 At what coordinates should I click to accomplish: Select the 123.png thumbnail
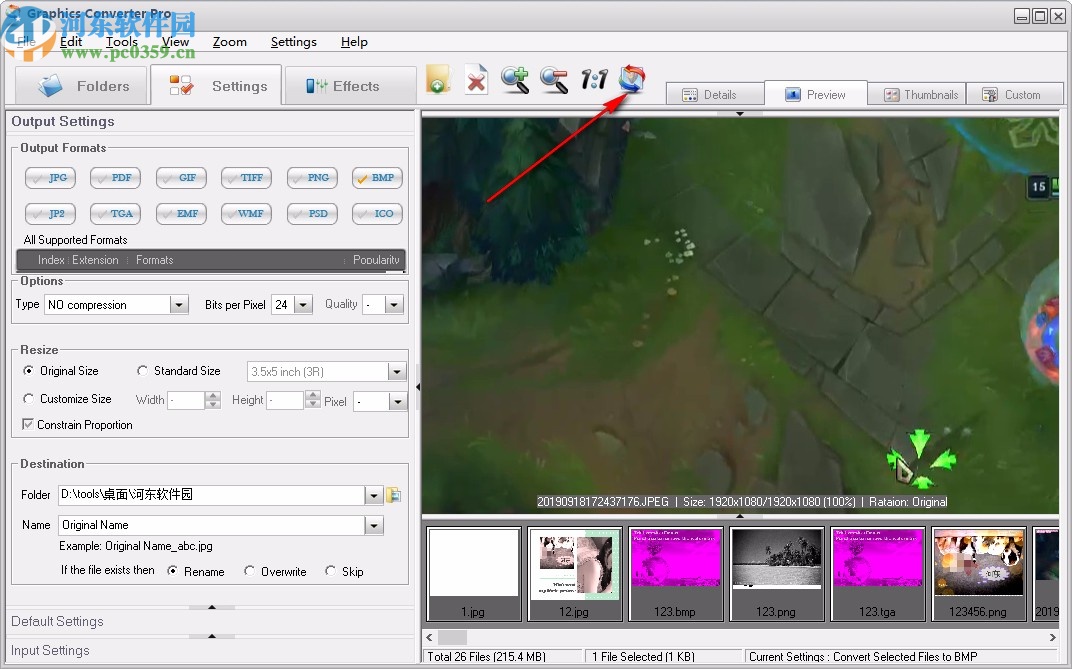[777, 573]
